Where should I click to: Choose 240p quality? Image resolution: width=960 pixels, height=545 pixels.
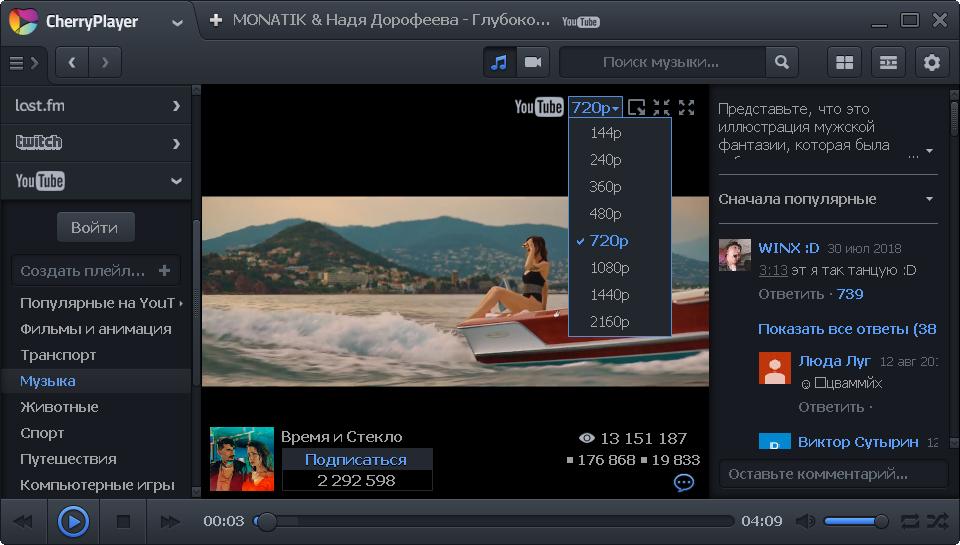(620, 160)
